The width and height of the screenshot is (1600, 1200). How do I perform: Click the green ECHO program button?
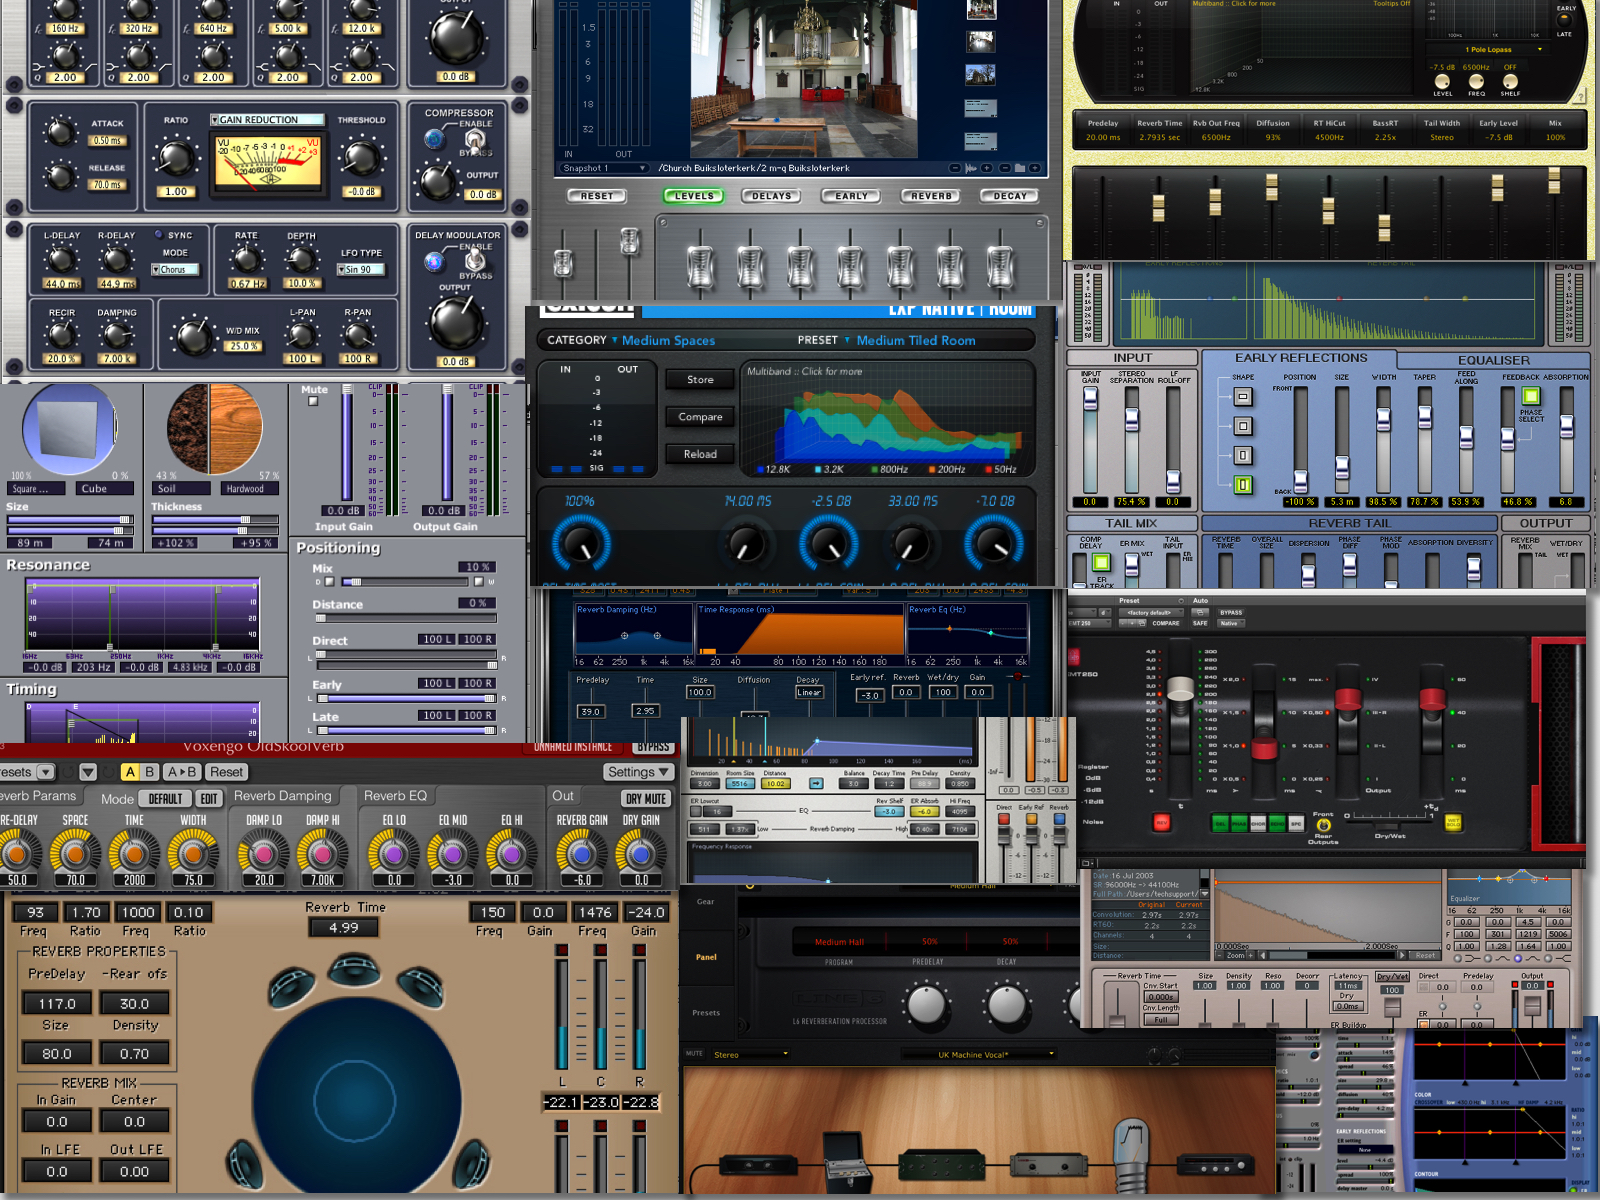[x=1277, y=823]
